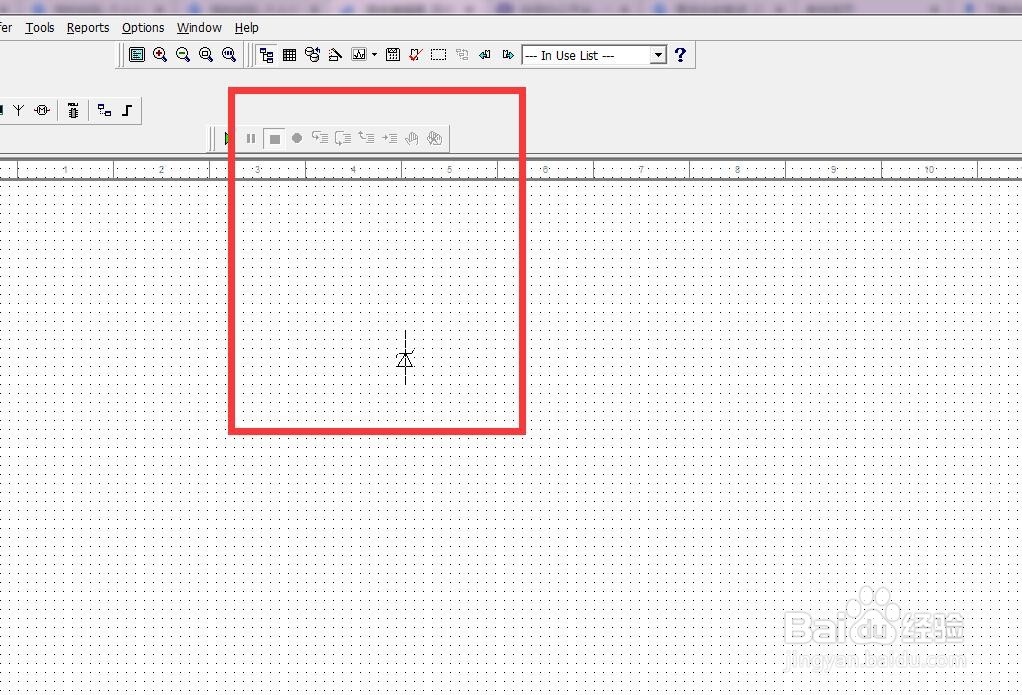This screenshot has height=695, width=1022.
Task: Select the Capture Screen Area icon
Action: (x=439, y=55)
